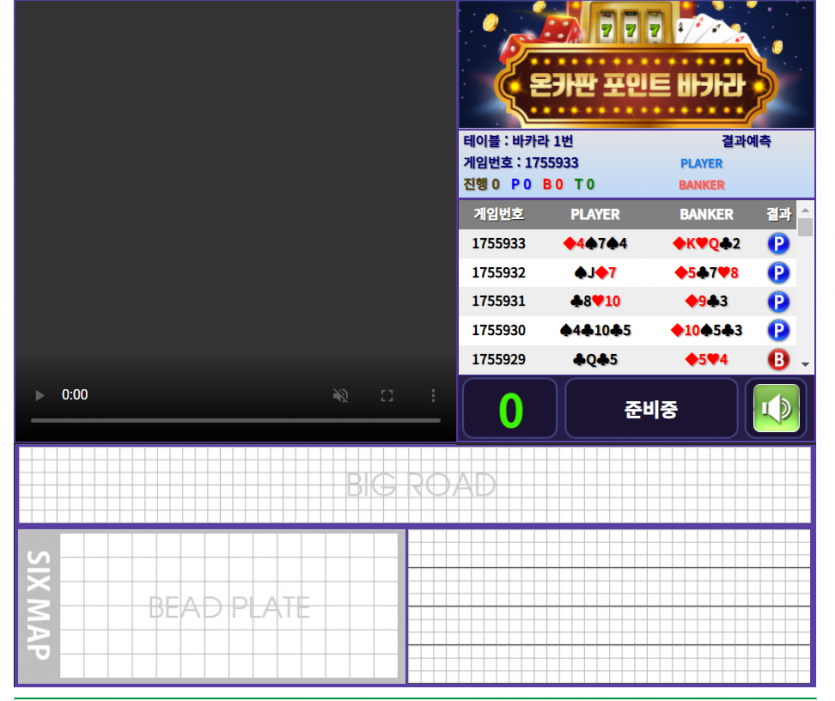The image size is (835, 701).
Task: Click banker cards ◆10♠5♣3 in row 1755930
Action: coord(706,330)
